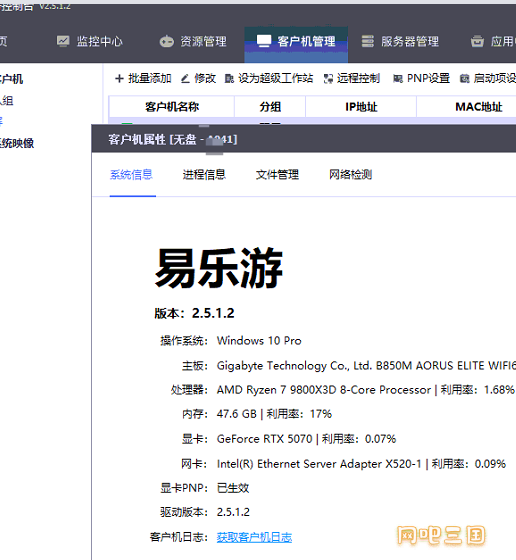Click the text Windows 10 Pro
Image resolution: width=516 pixels, height=560 pixels.
click(x=259, y=341)
